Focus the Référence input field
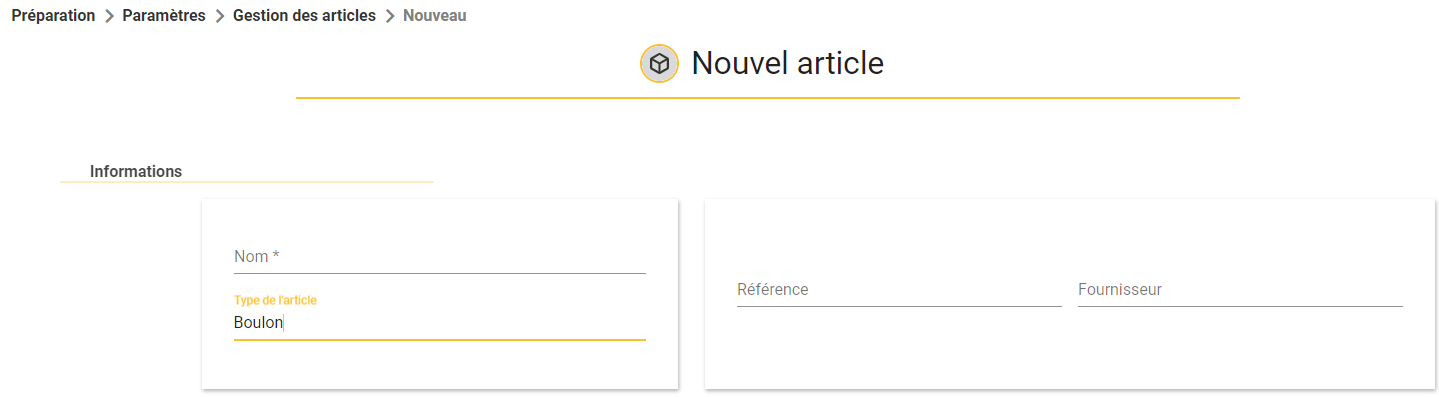Viewport: 1439px width, 397px height. [x=899, y=290]
